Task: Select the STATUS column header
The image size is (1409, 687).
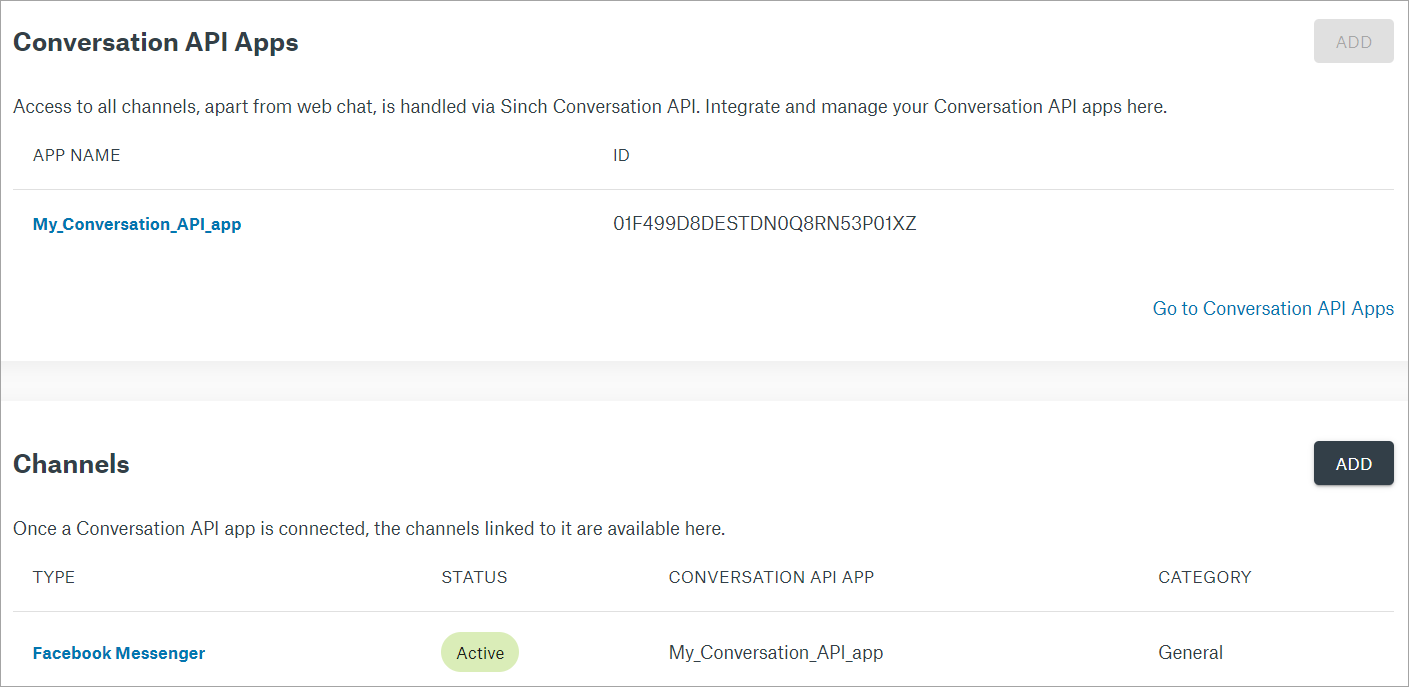Action: pyautogui.click(x=473, y=577)
